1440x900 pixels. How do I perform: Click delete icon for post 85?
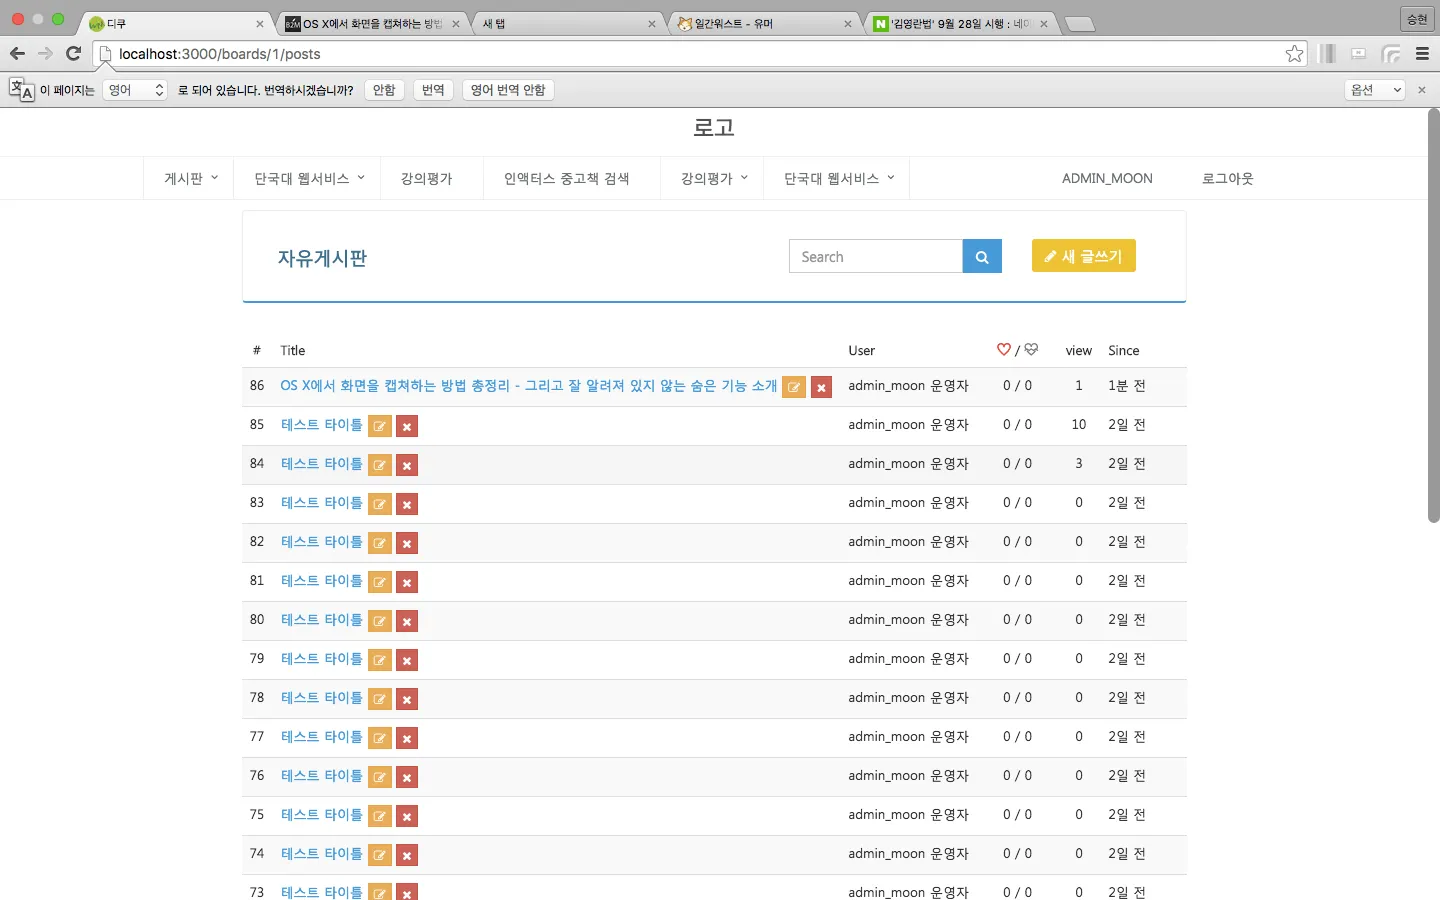[x=407, y=426]
